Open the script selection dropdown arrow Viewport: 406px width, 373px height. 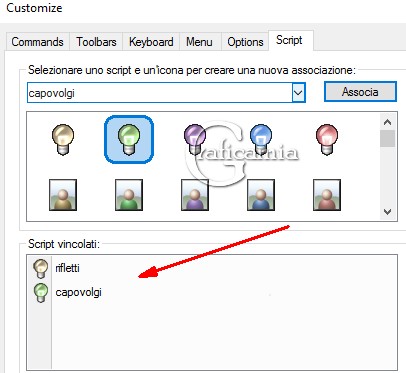tap(298, 93)
